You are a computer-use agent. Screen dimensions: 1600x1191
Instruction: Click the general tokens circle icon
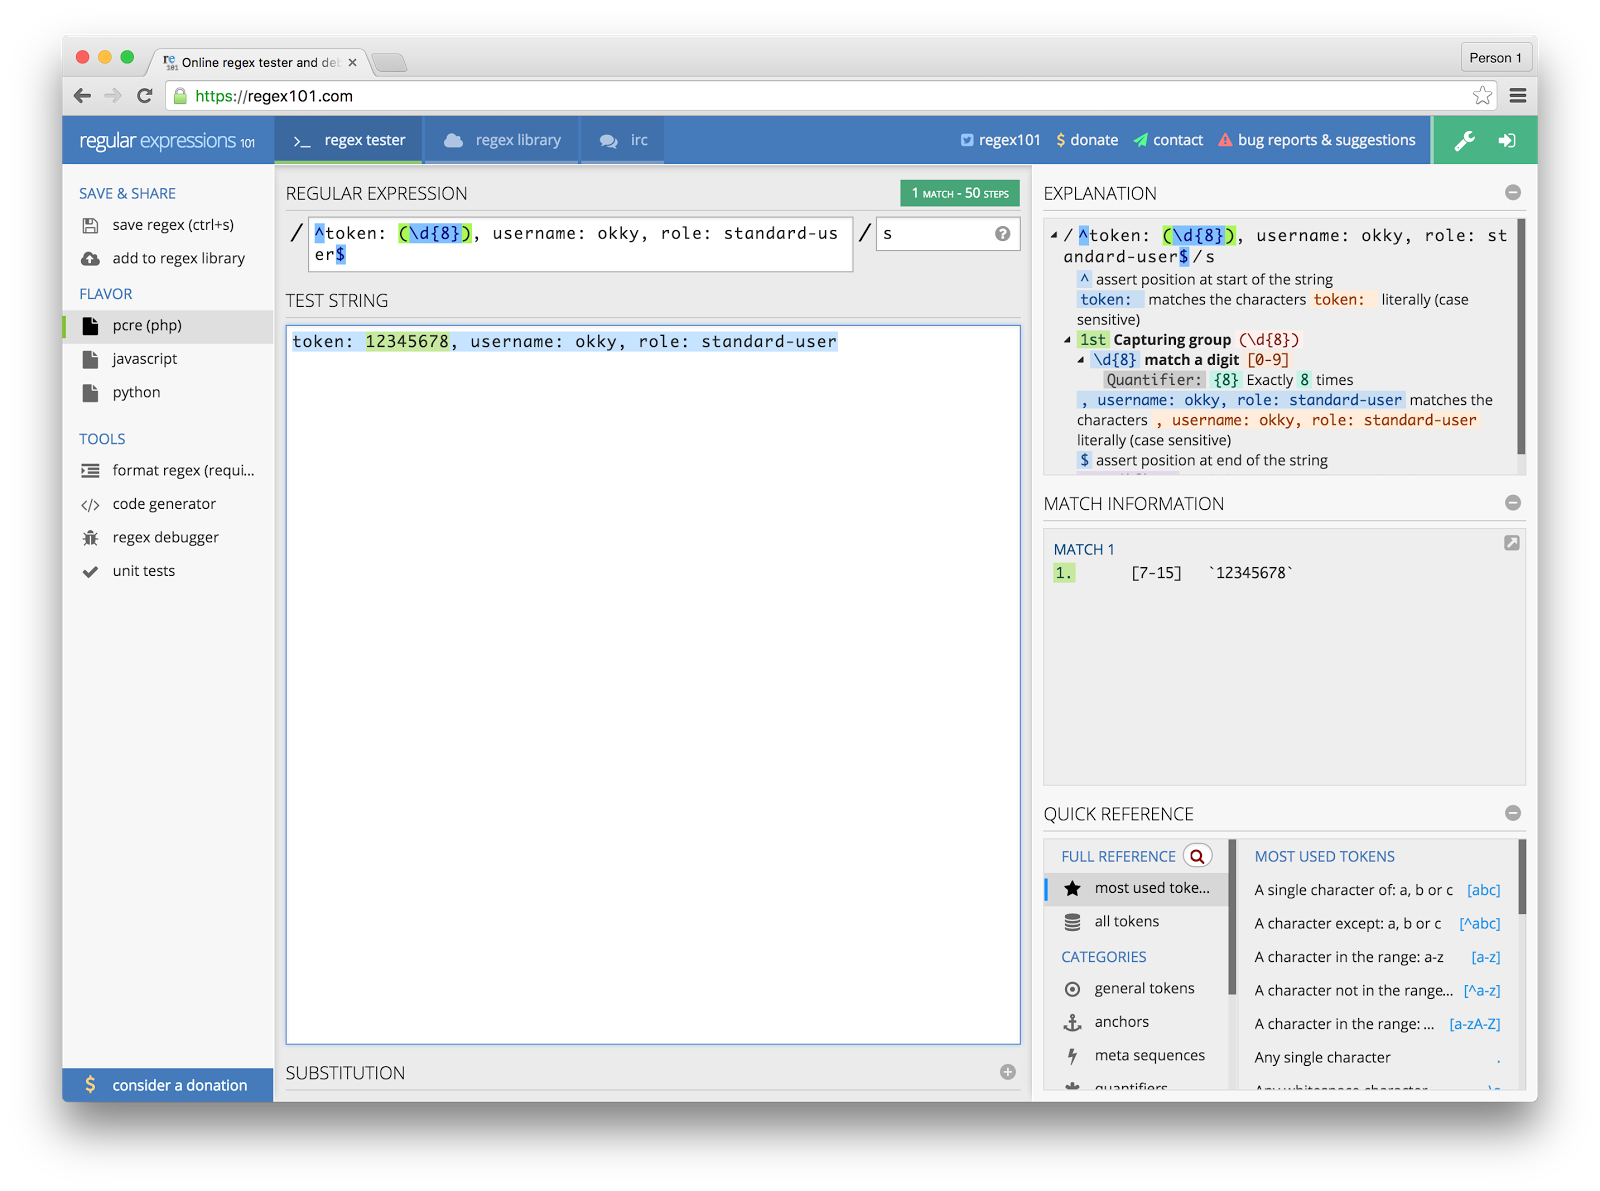click(x=1072, y=989)
